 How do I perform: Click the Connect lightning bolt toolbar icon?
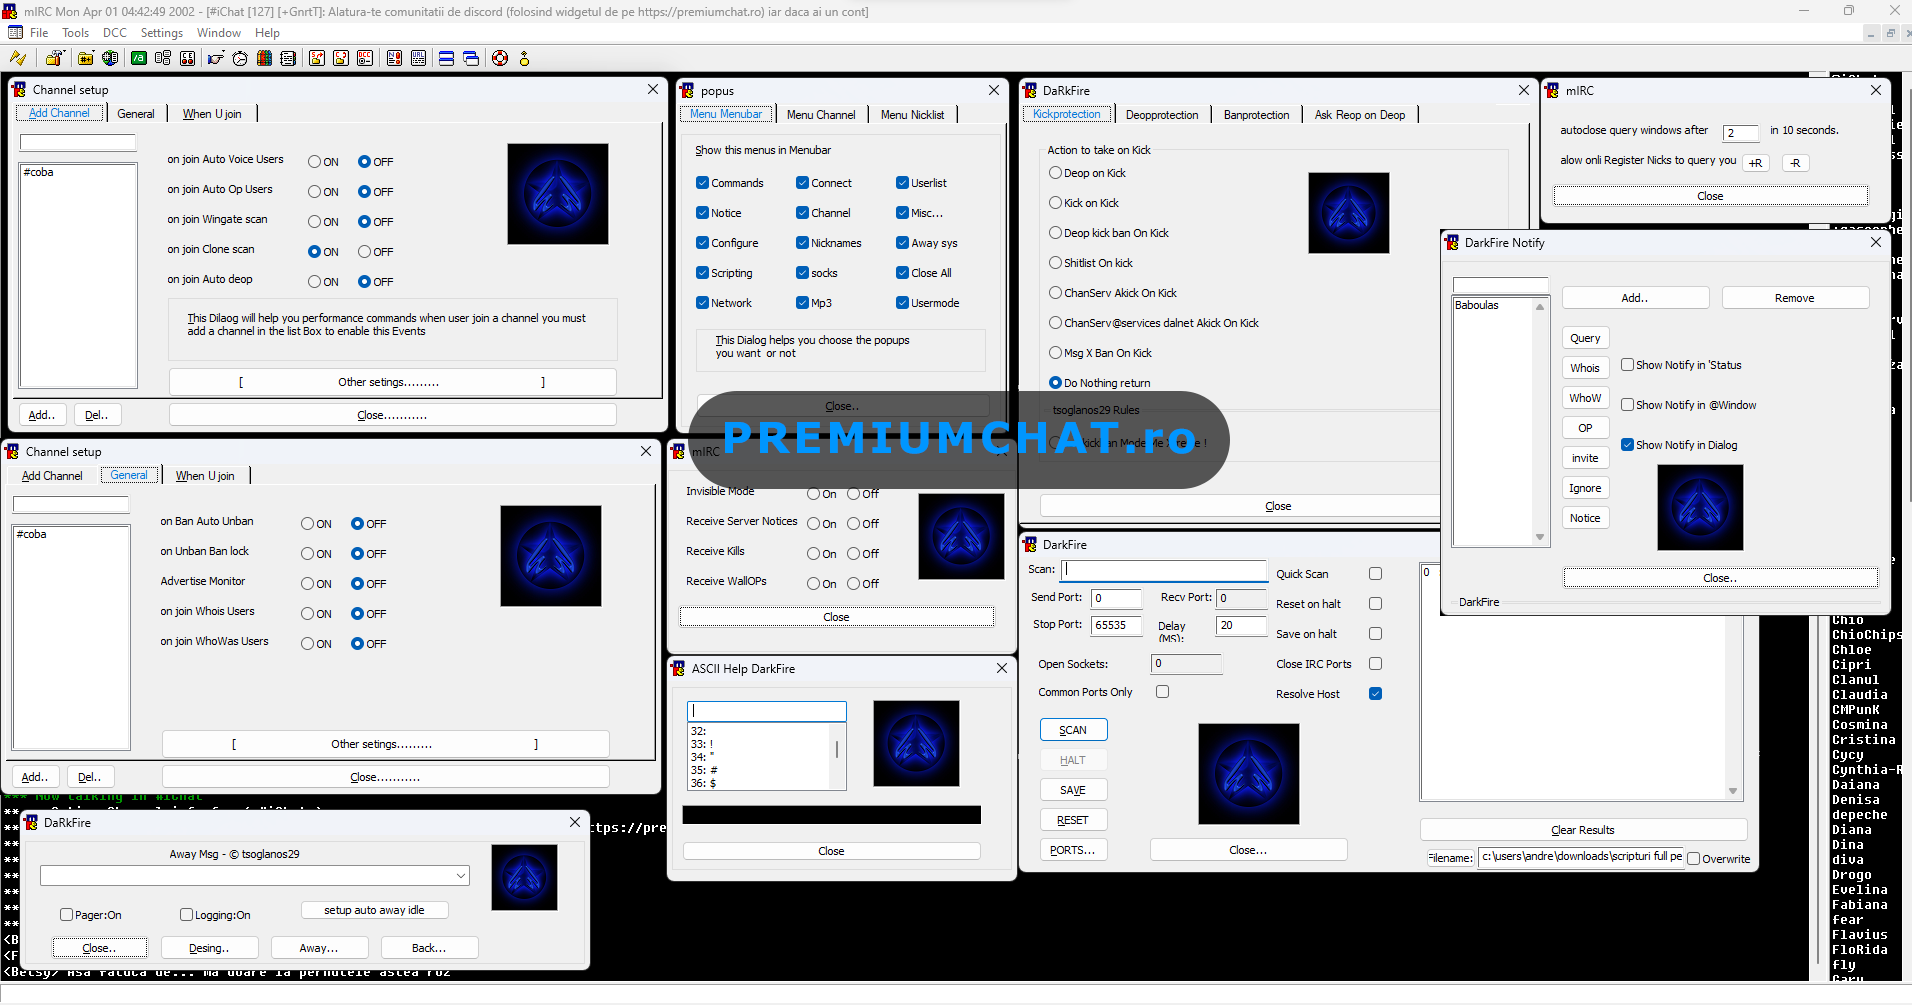pyautogui.click(x=18, y=58)
